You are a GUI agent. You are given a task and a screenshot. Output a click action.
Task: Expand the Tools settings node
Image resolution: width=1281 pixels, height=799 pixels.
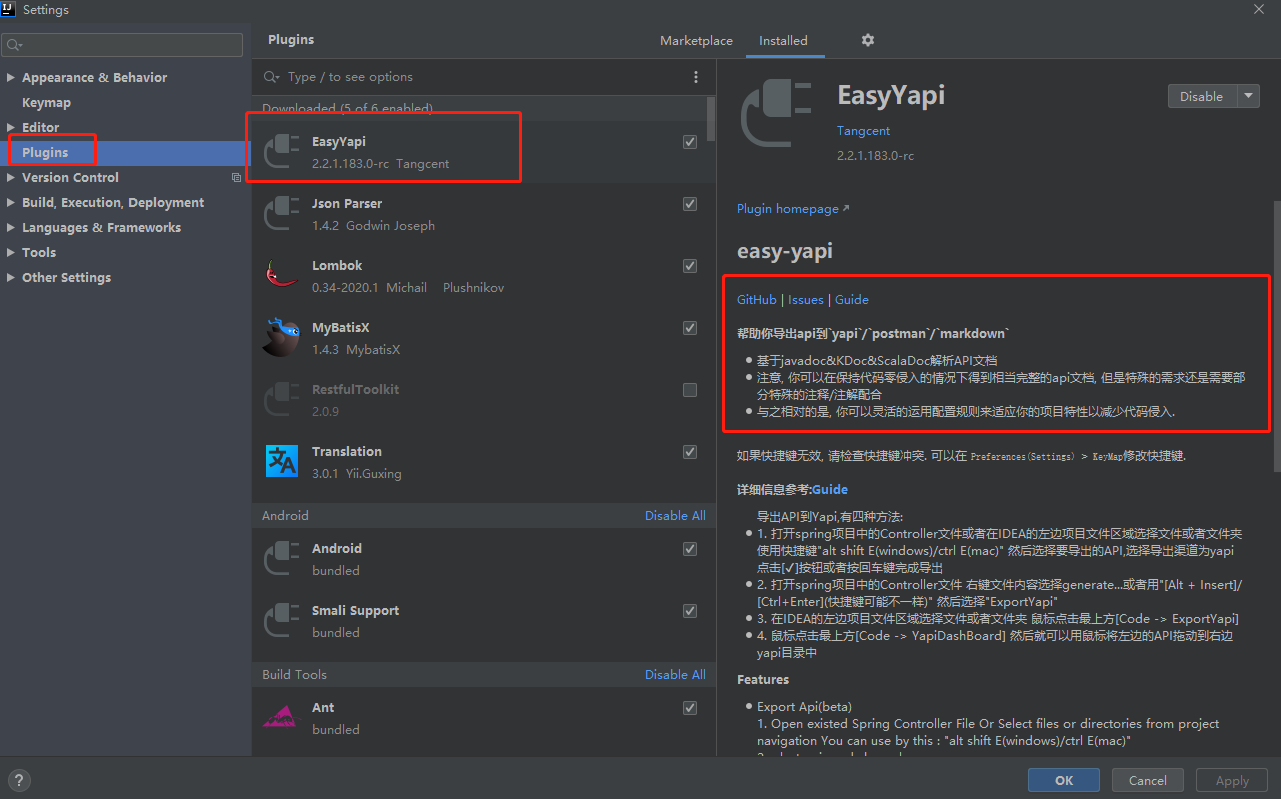(11, 253)
